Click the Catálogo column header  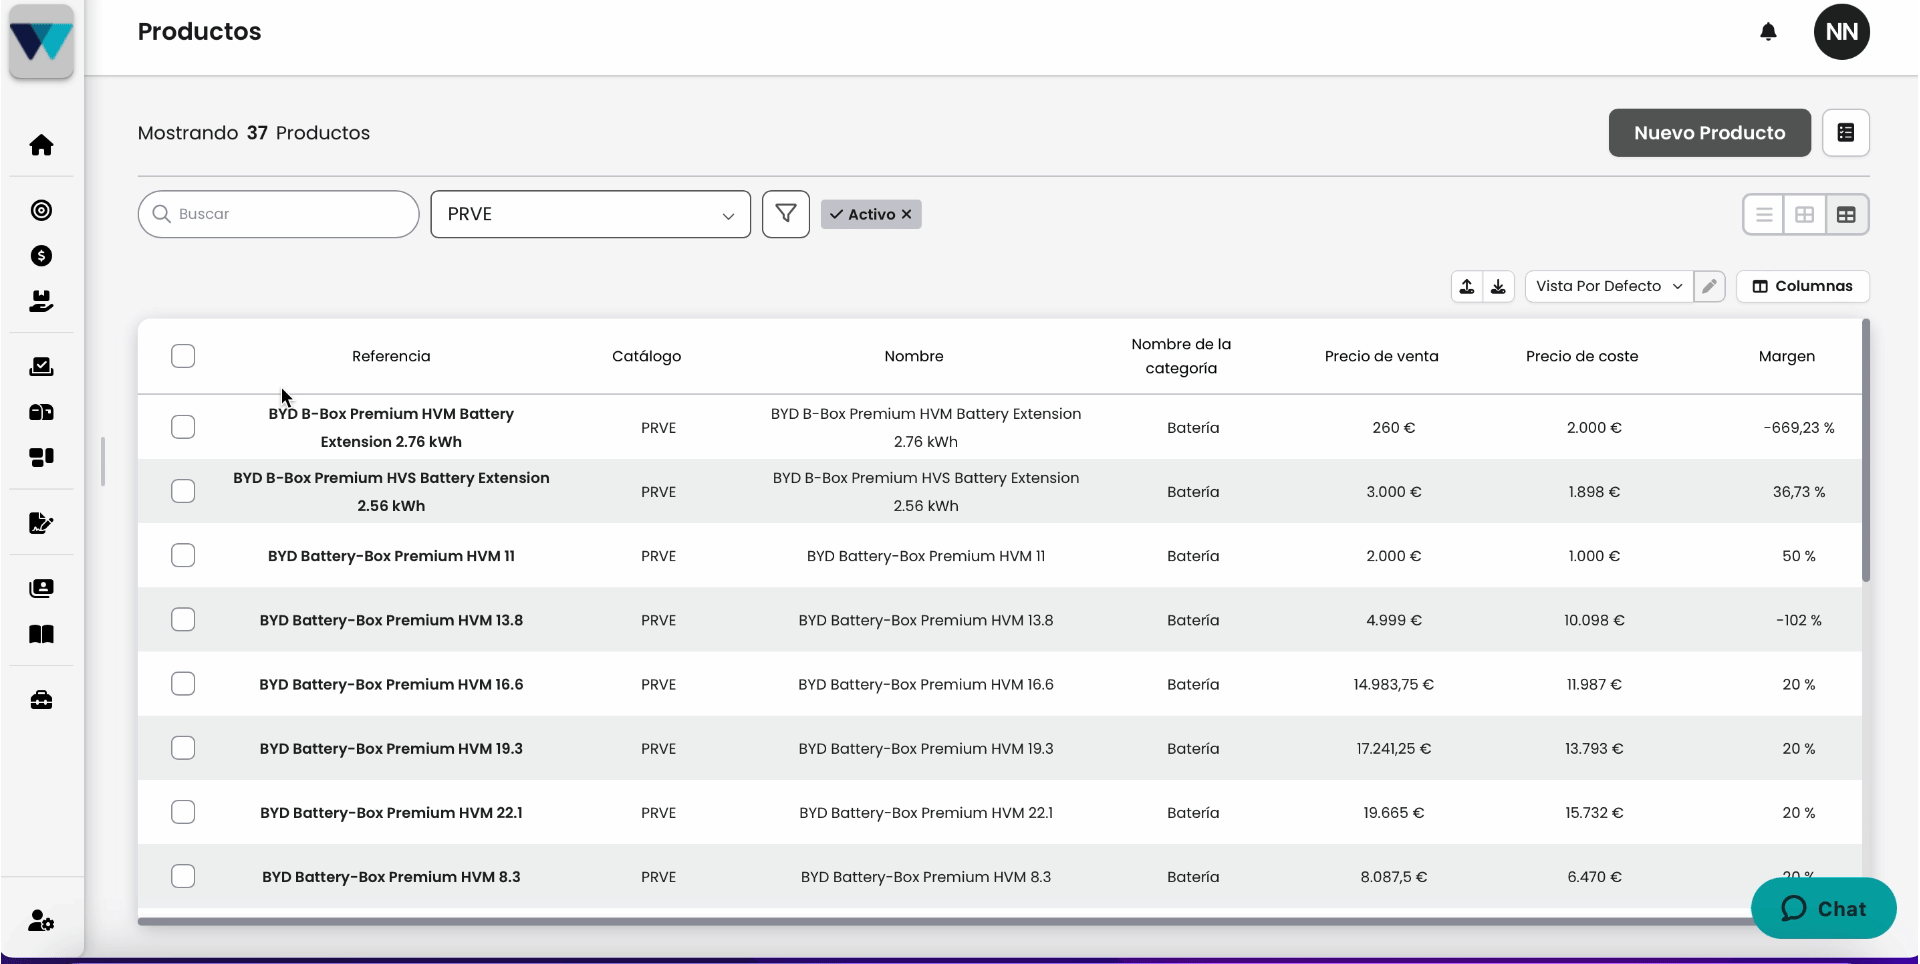(646, 356)
